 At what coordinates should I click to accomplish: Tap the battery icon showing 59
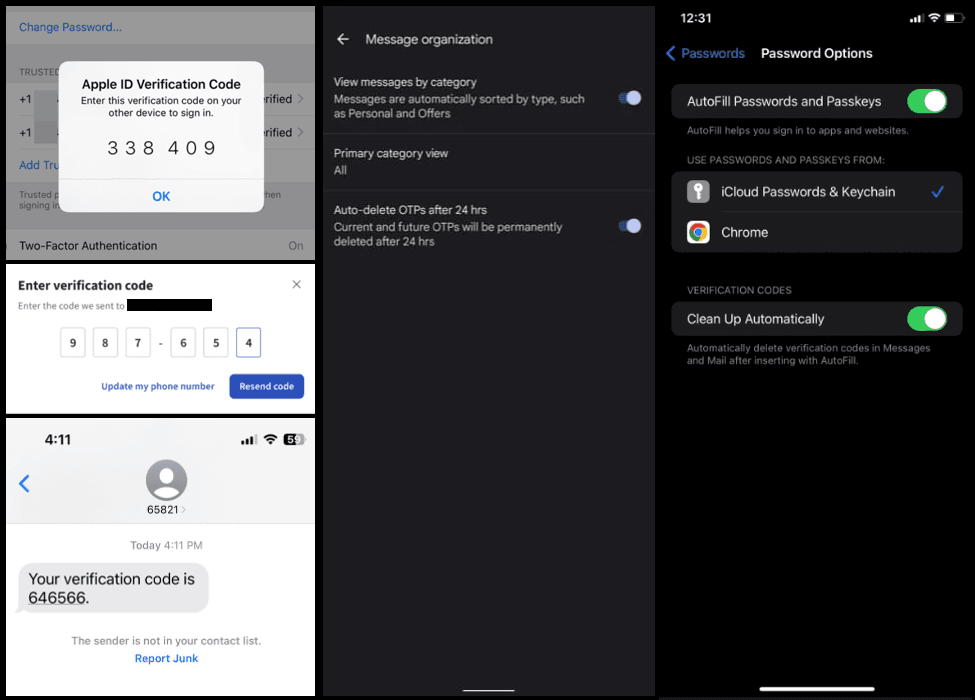coord(295,440)
